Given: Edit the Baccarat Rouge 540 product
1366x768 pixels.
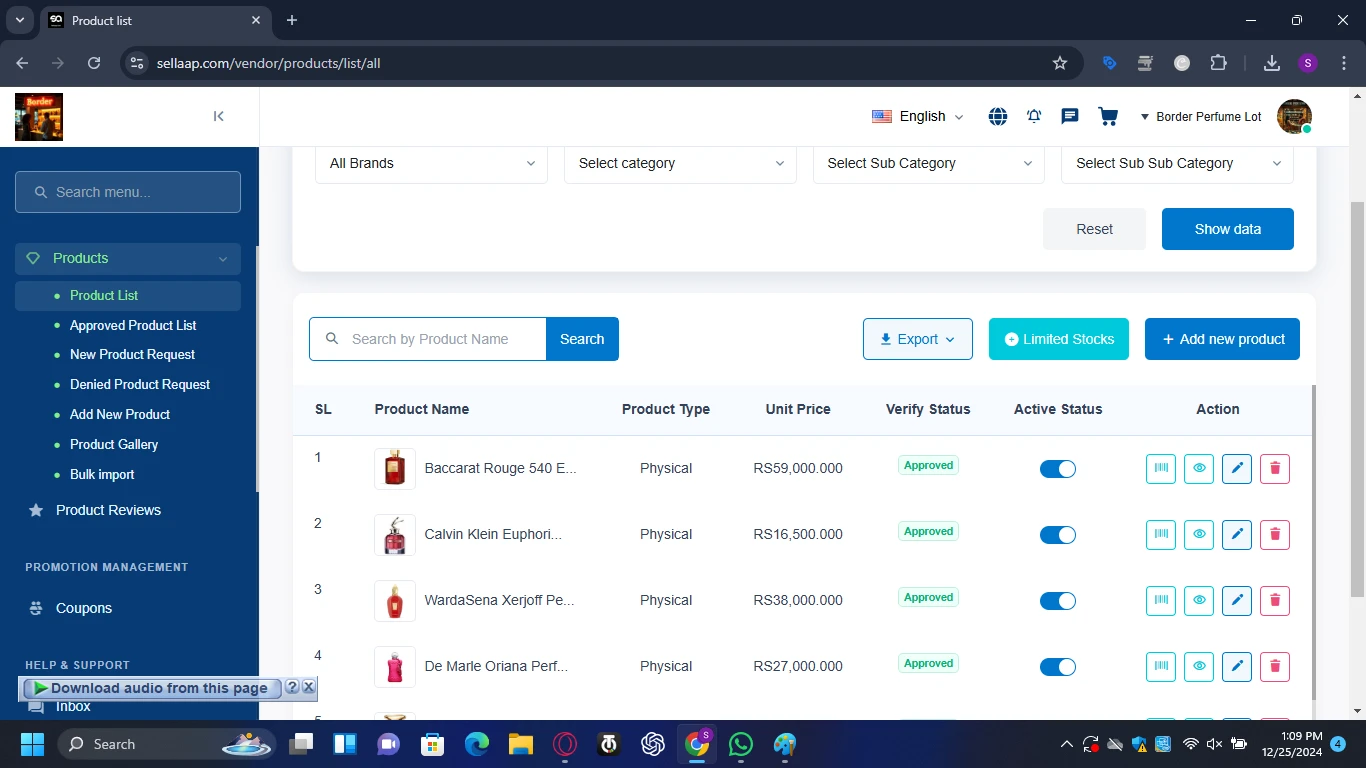Looking at the screenshot, I should click(1237, 468).
